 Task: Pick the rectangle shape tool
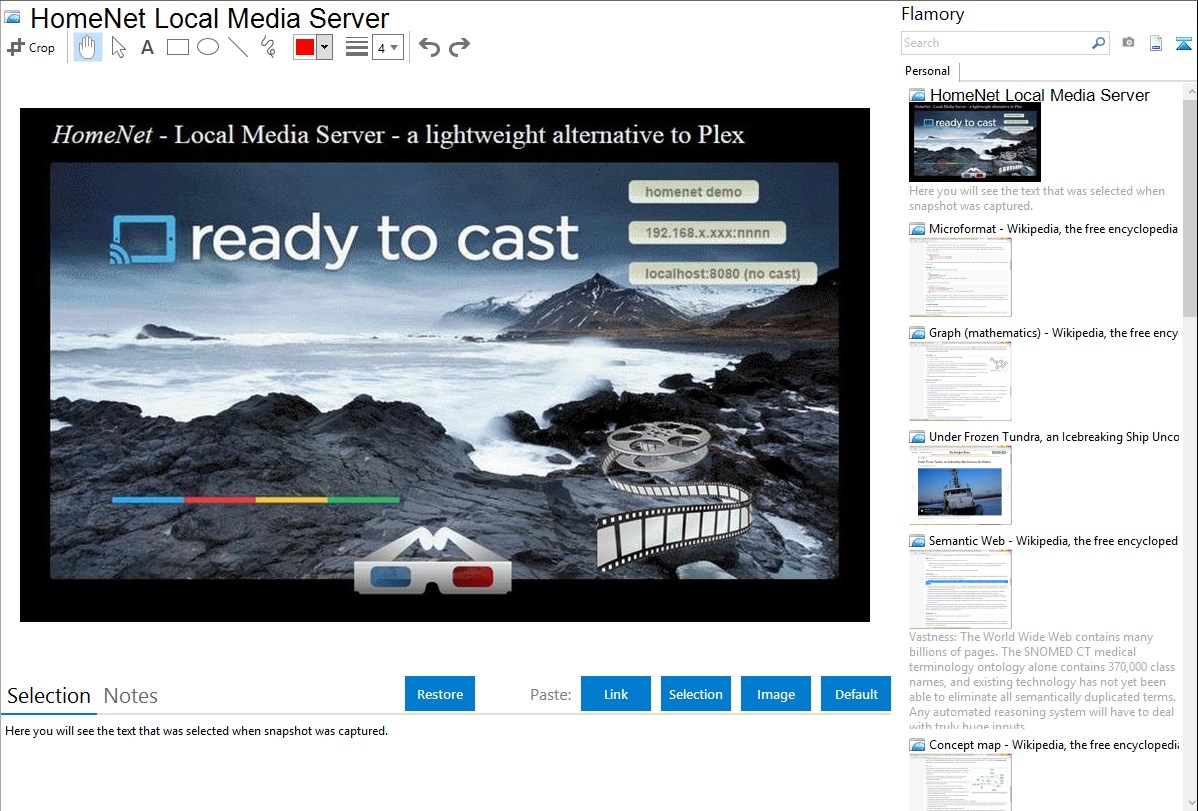click(177, 47)
